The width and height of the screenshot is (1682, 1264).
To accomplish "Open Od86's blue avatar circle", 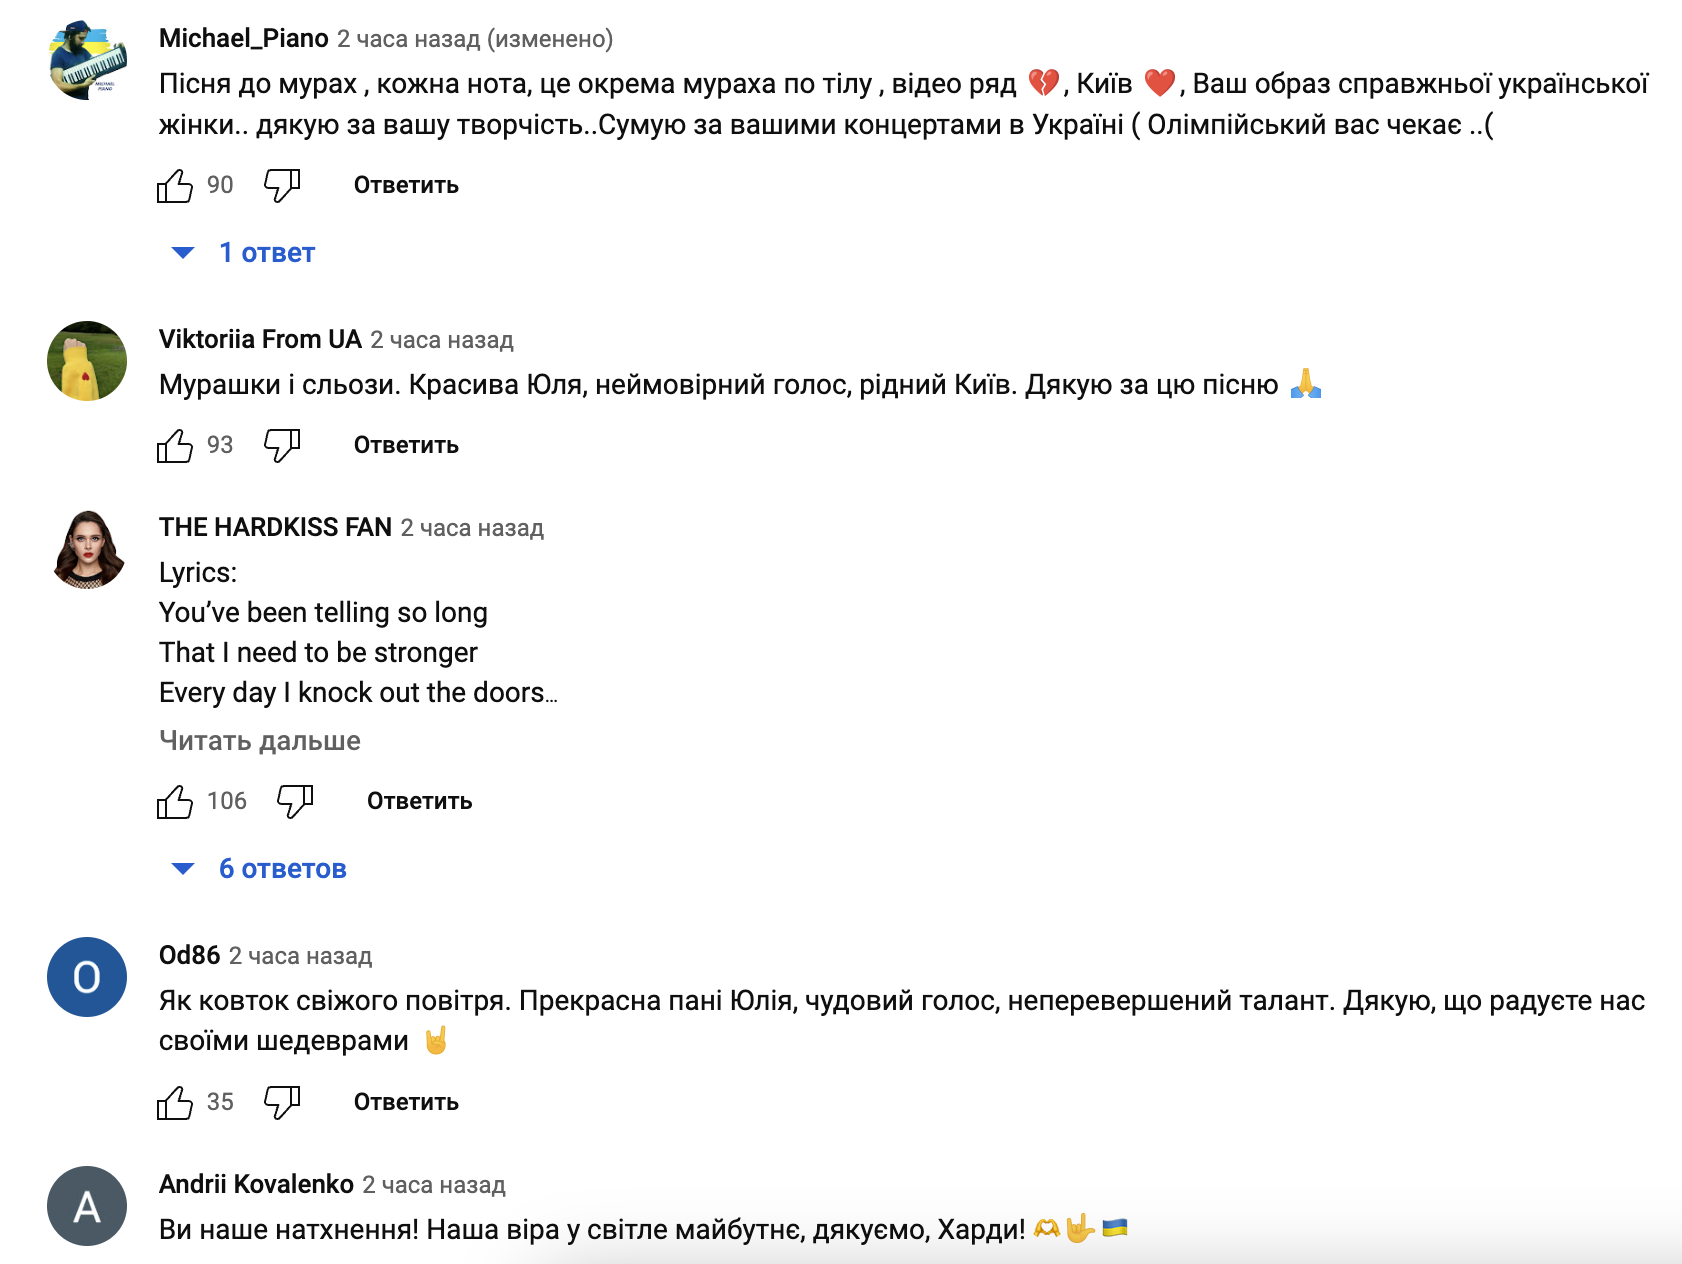I will (87, 977).
